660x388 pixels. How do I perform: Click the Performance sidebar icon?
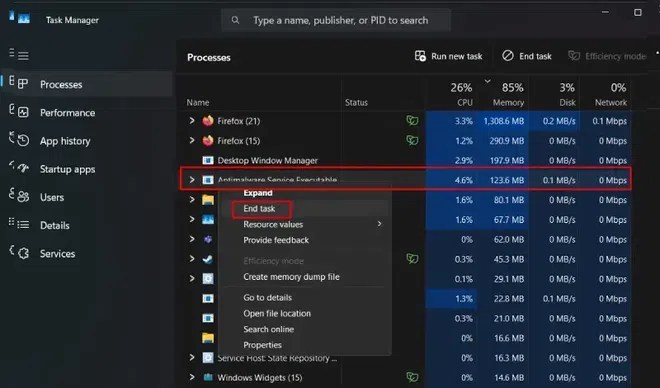pyautogui.click(x=23, y=112)
